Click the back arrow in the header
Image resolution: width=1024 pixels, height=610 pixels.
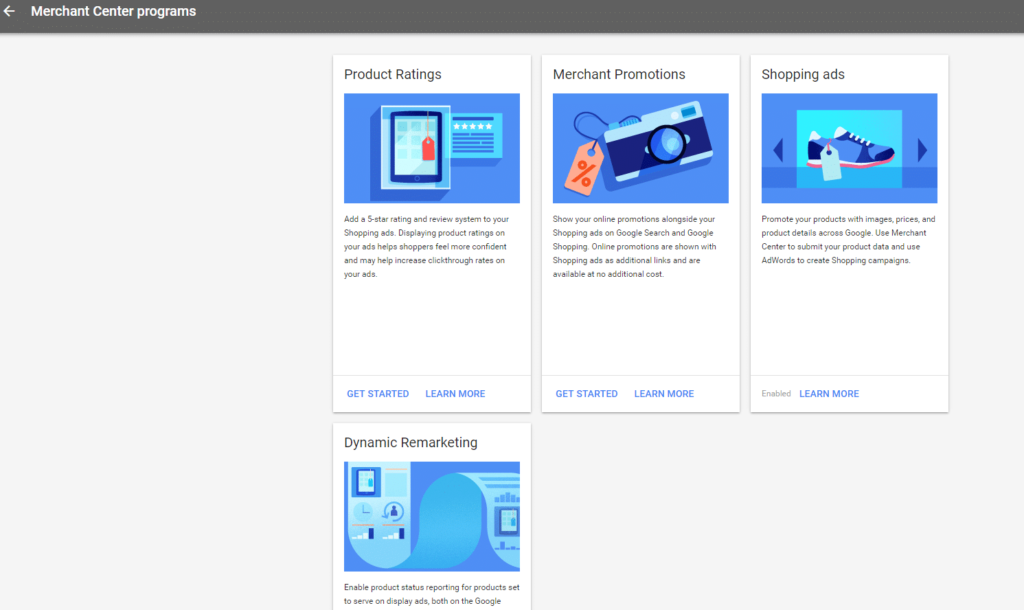10,12
